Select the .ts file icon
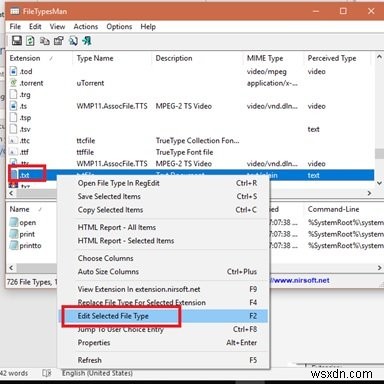This screenshot has height=384, width=384. [x=13, y=106]
